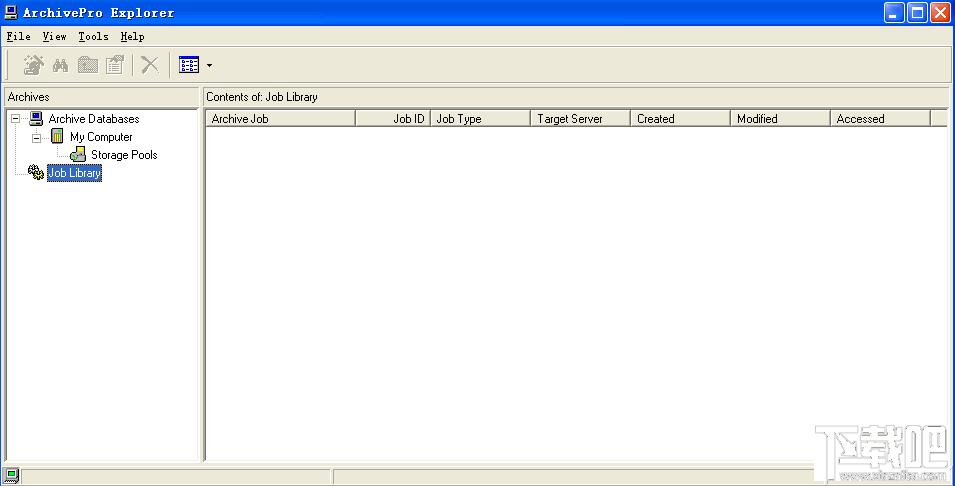Select the Job Library tree label

coord(74,173)
